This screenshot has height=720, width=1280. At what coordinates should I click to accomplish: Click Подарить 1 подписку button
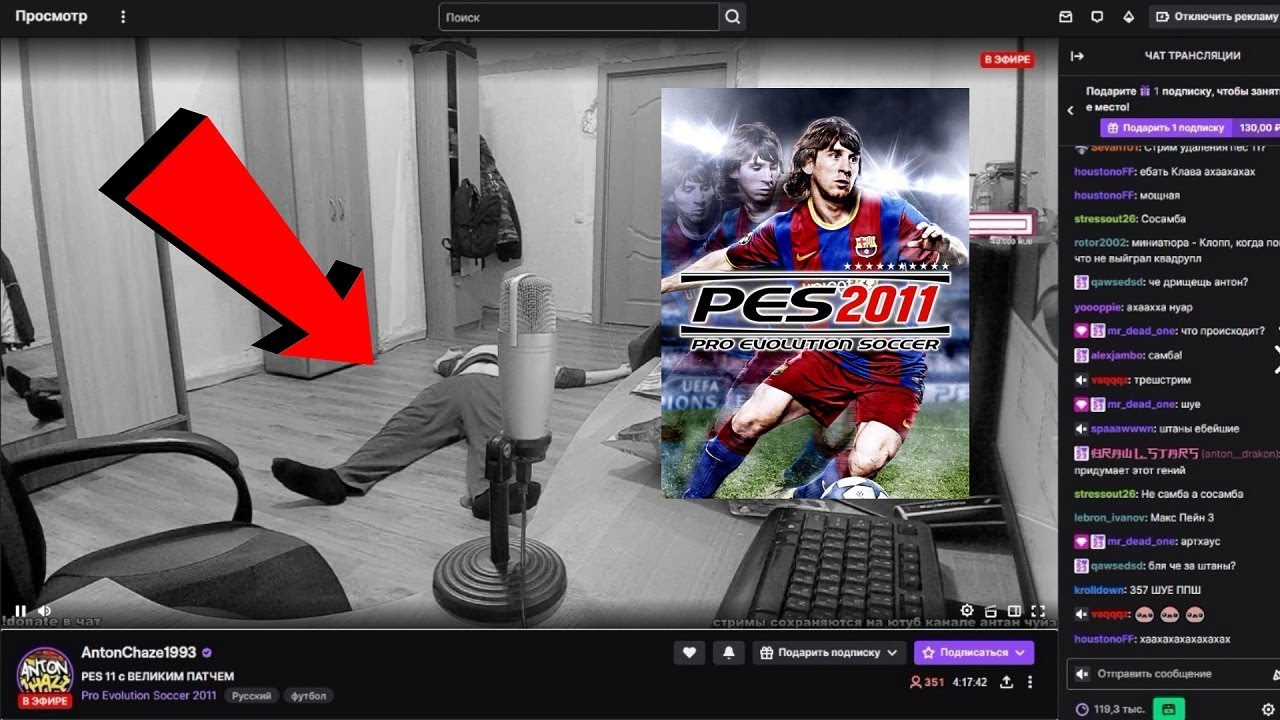click(1166, 128)
